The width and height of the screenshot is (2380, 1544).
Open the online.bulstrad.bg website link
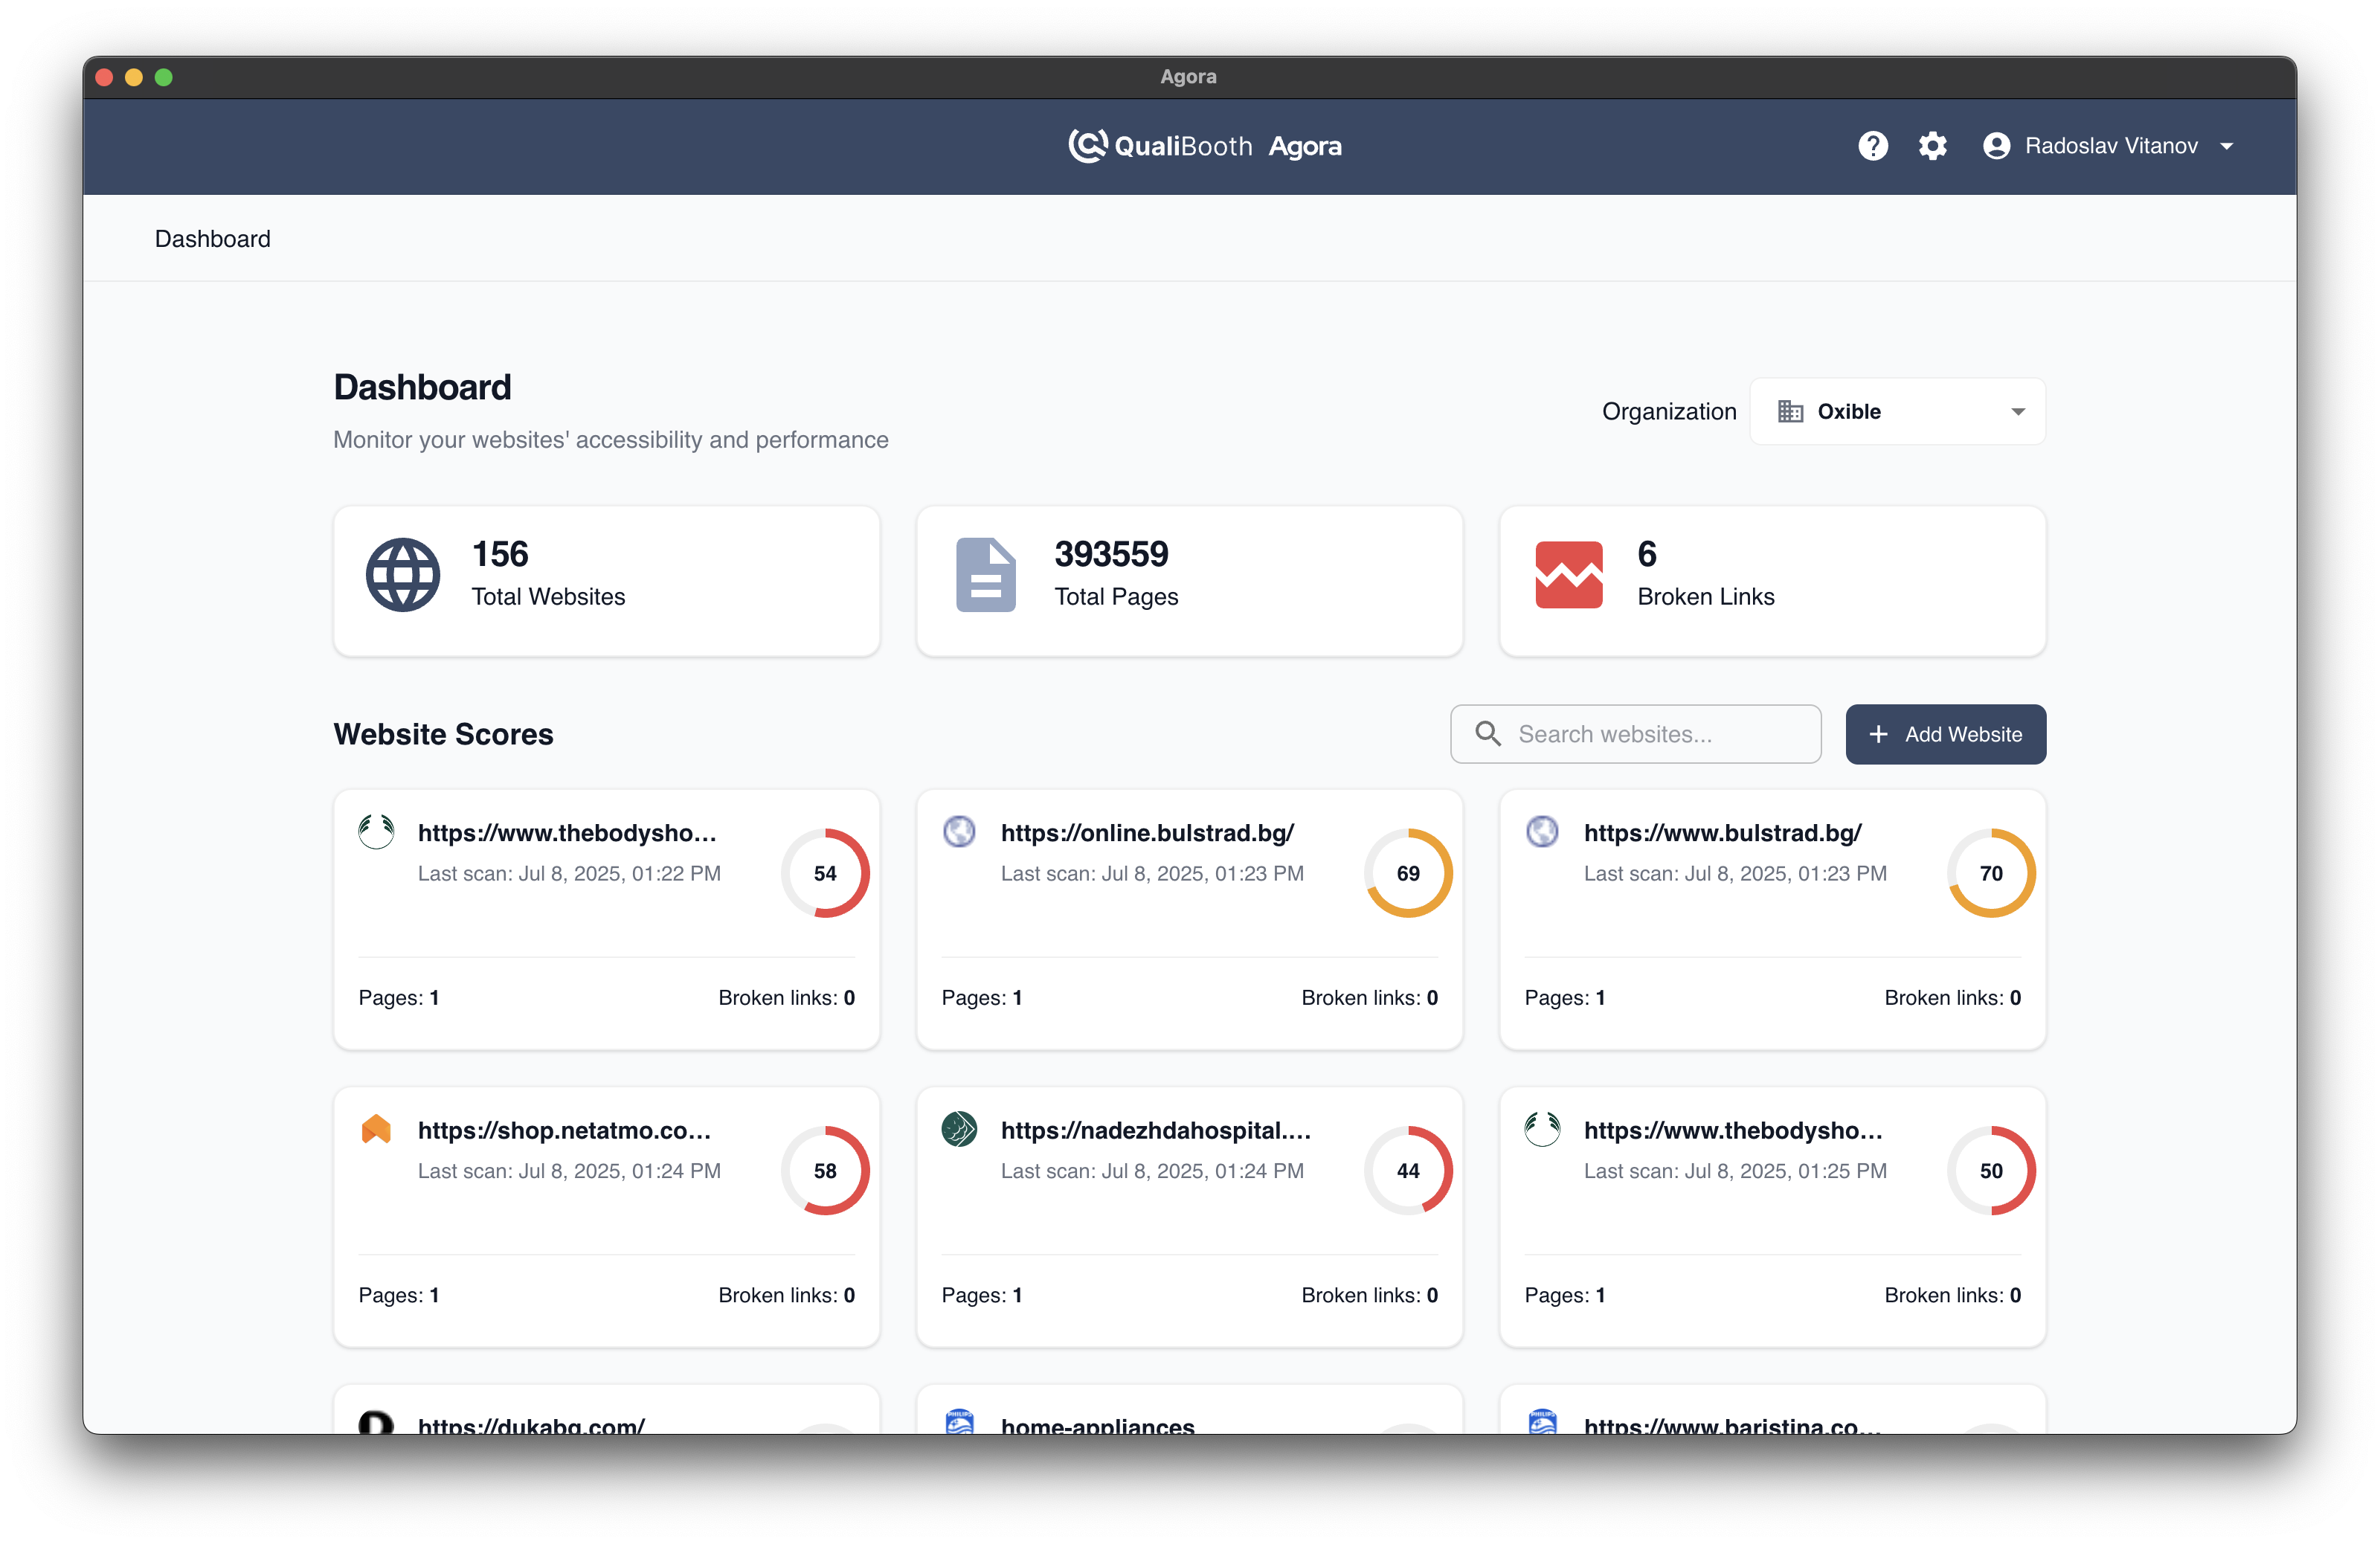1147,833
